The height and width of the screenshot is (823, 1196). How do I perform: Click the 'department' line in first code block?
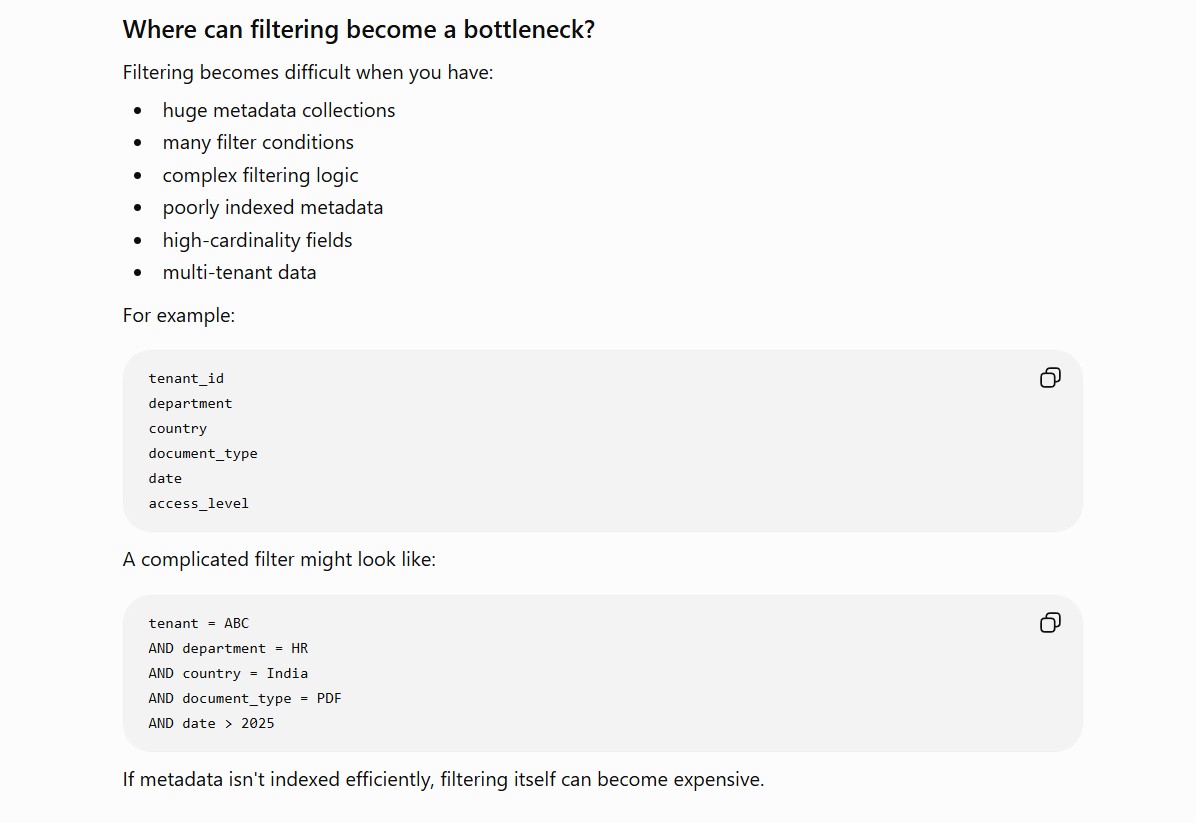point(190,403)
